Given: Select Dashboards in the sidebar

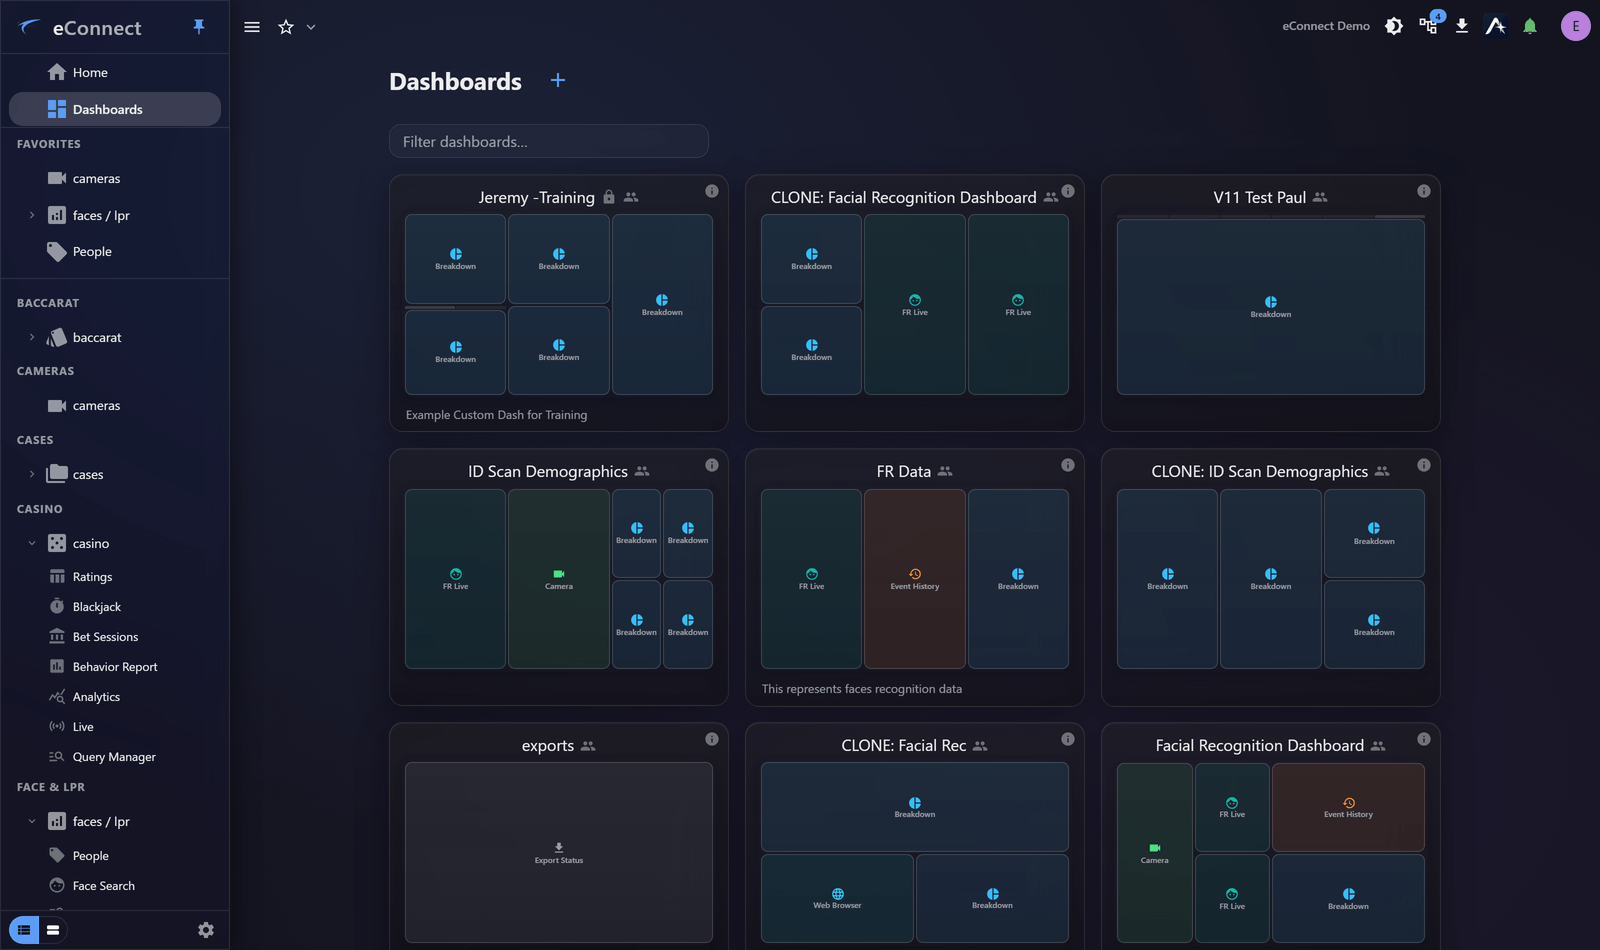Looking at the screenshot, I should (115, 109).
